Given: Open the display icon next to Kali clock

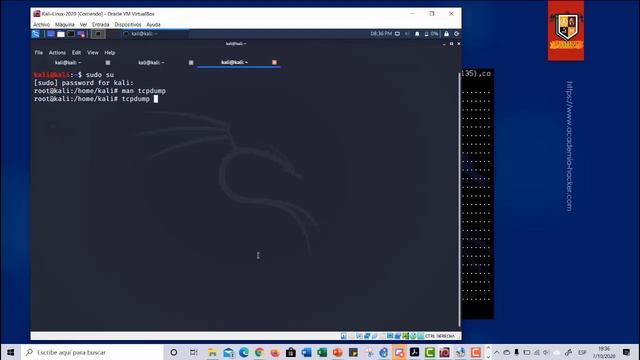Looking at the screenshot, I should point(397,34).
